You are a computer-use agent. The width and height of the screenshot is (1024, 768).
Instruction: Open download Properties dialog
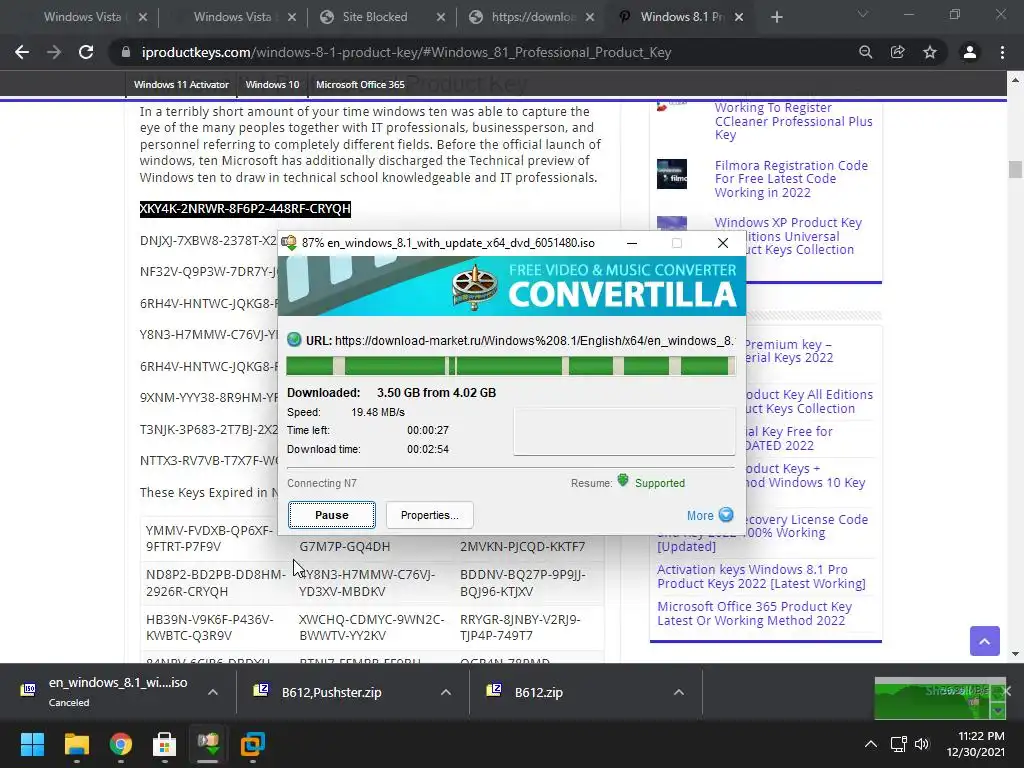click(x=430, y=515)
